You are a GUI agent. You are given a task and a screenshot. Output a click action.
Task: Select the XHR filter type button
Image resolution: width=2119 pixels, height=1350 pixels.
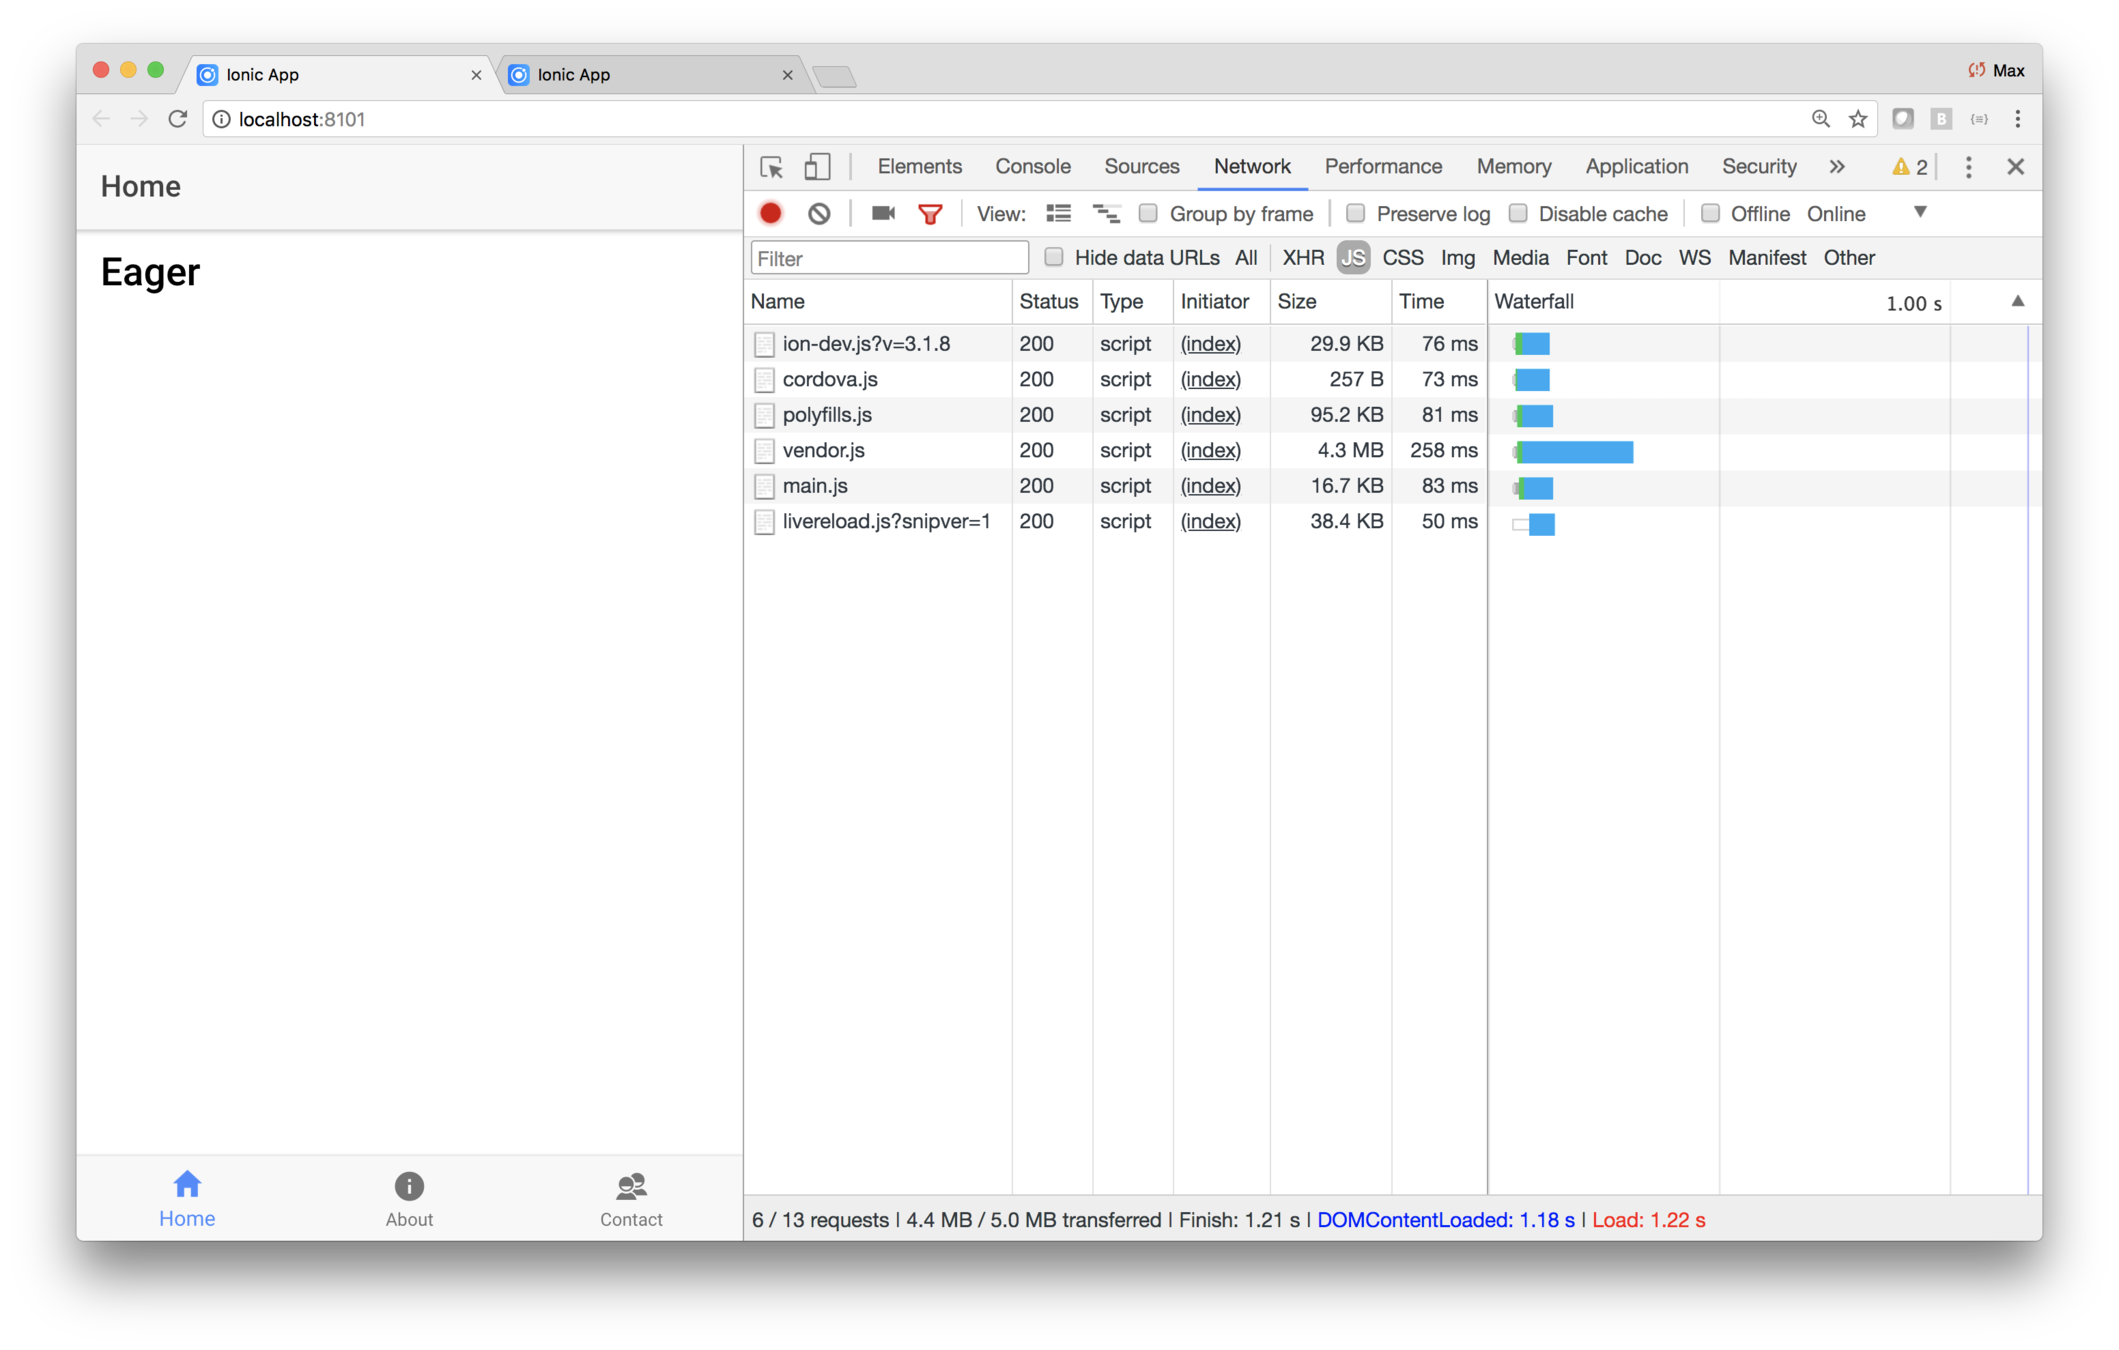[1303, 258]
